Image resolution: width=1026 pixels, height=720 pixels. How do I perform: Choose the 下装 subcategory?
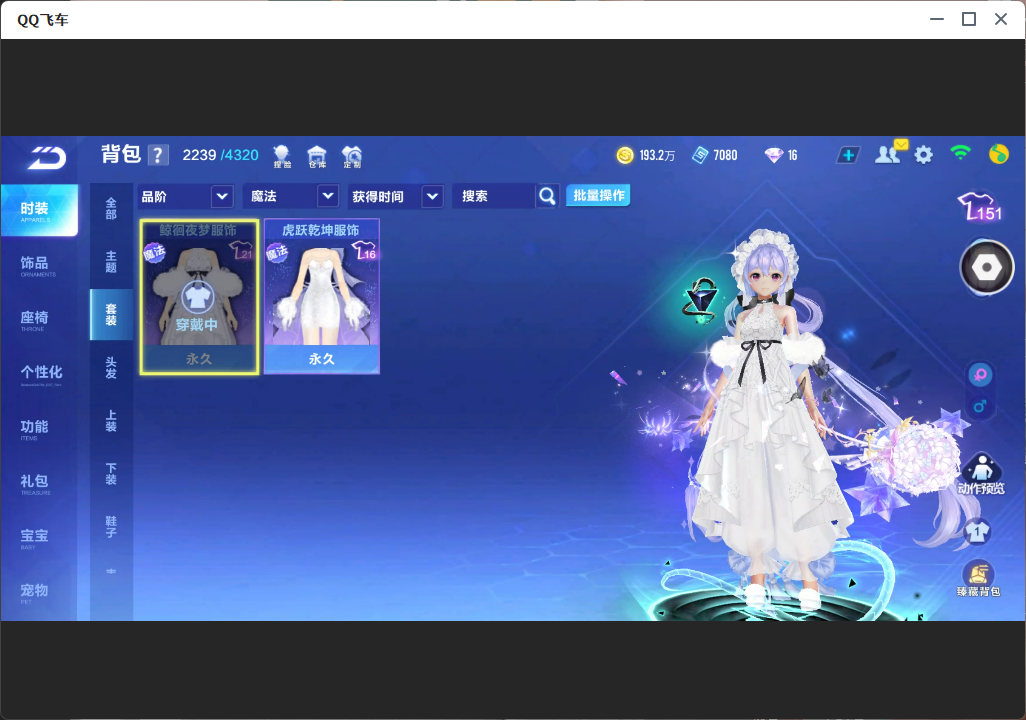pos(111,474)
